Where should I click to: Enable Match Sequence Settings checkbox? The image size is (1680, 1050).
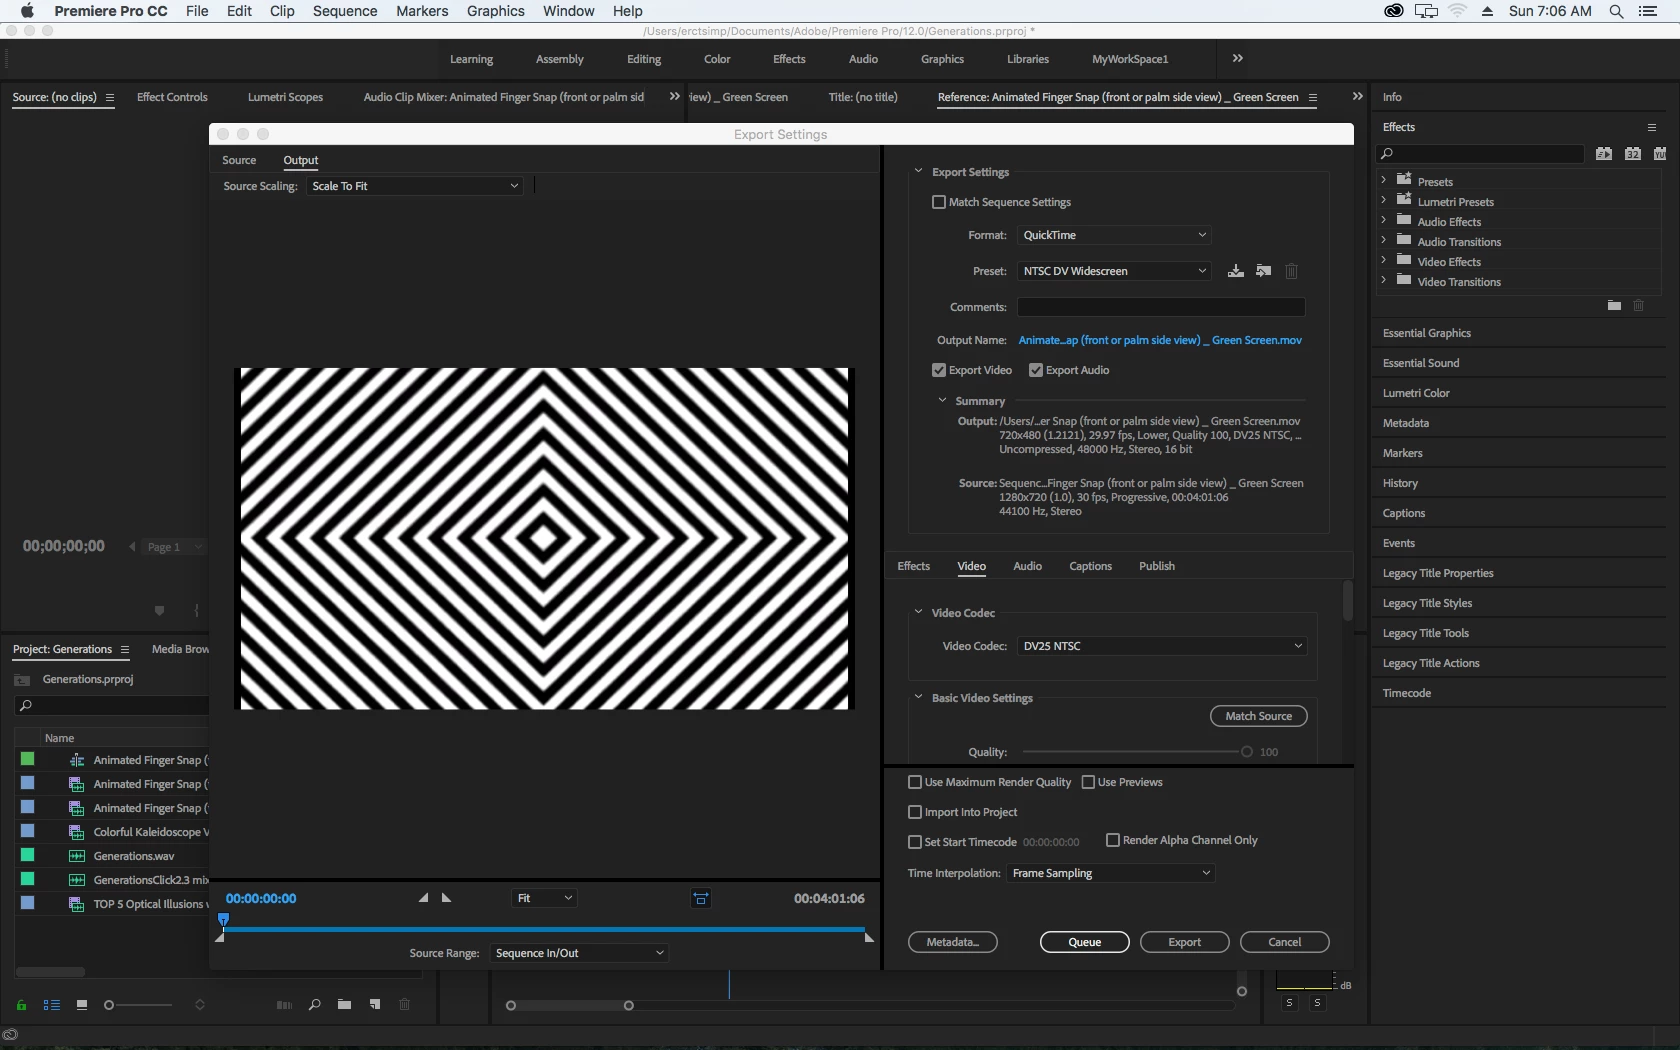pos(938,202)
